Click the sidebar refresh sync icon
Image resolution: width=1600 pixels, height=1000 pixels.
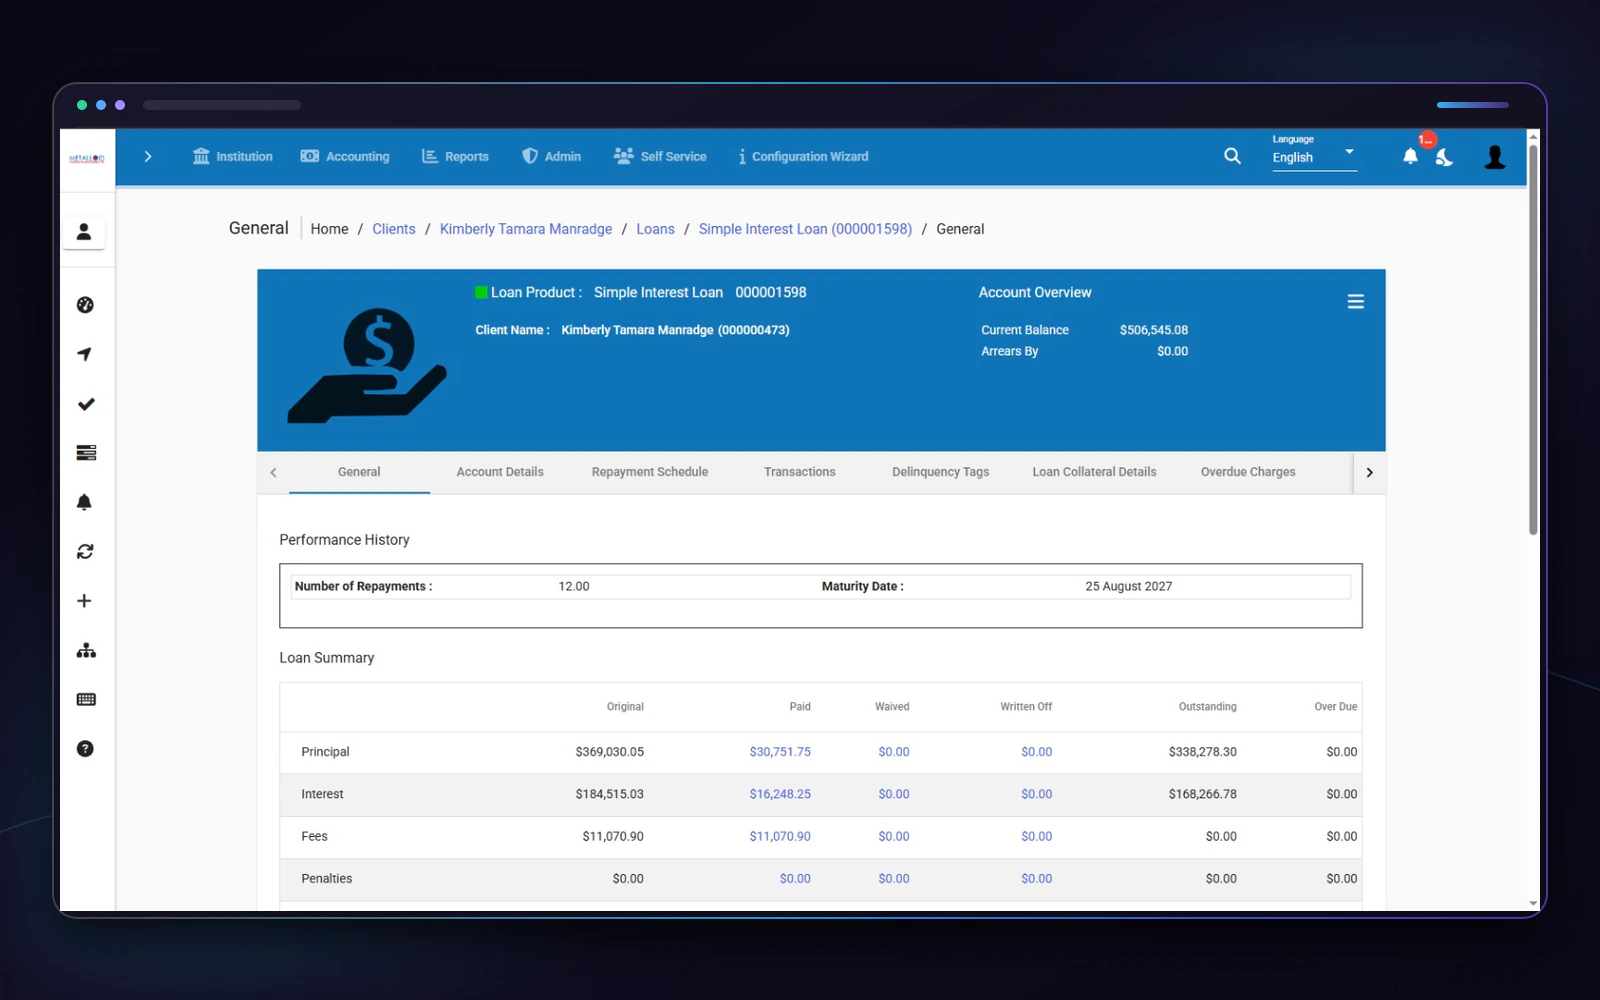click(85, 551)
